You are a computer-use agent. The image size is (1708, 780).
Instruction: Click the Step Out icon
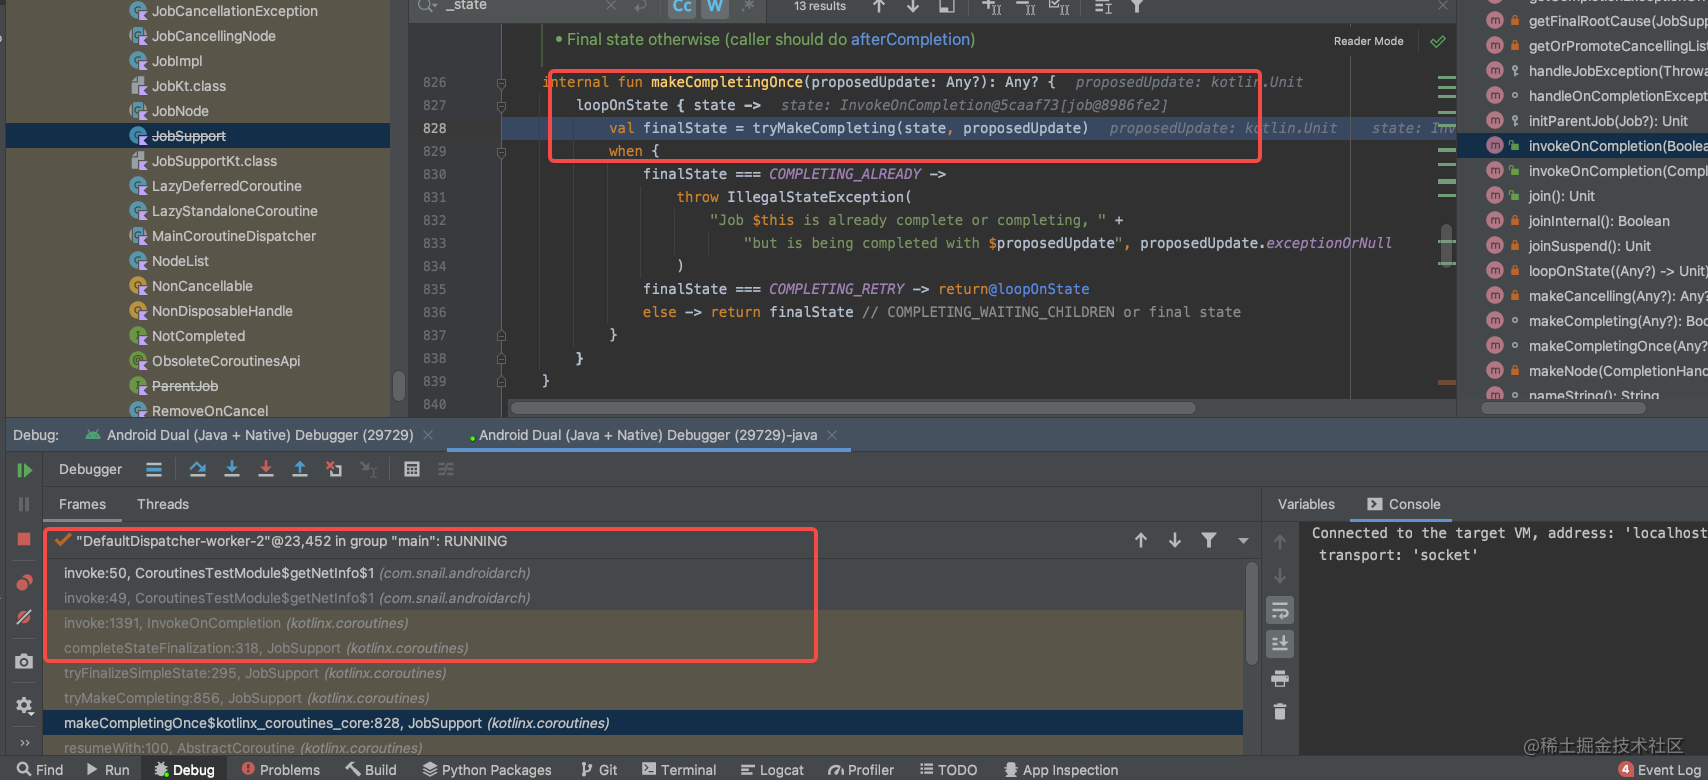point(299,469)
